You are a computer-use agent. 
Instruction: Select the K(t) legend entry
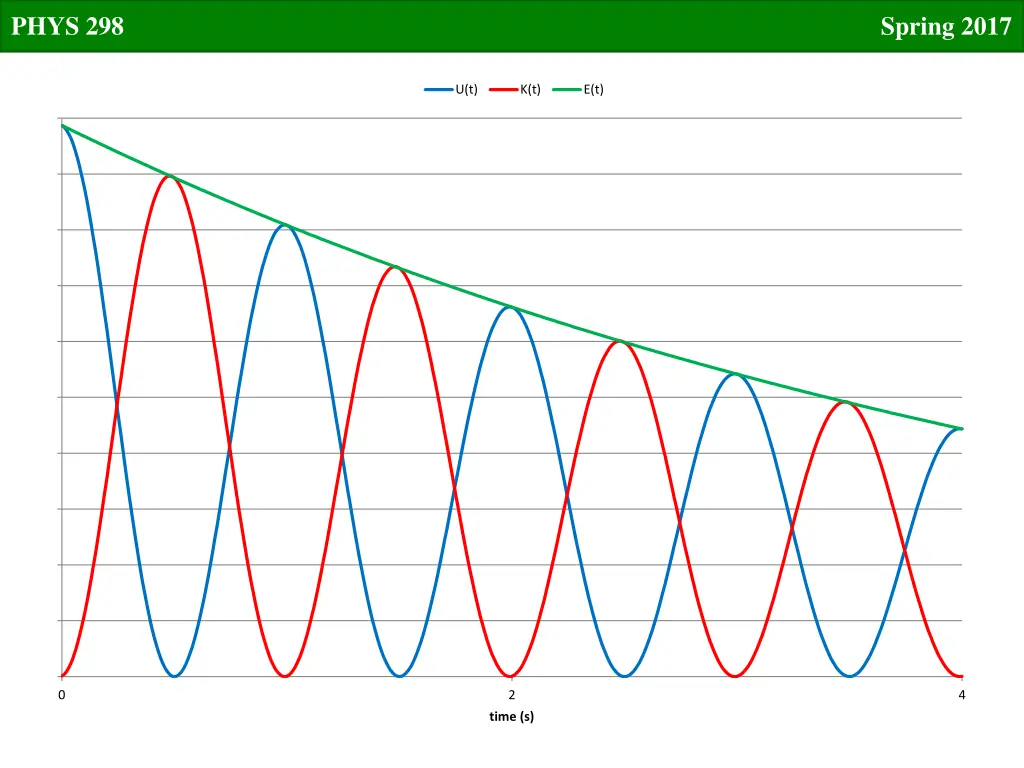pos(515,89)
